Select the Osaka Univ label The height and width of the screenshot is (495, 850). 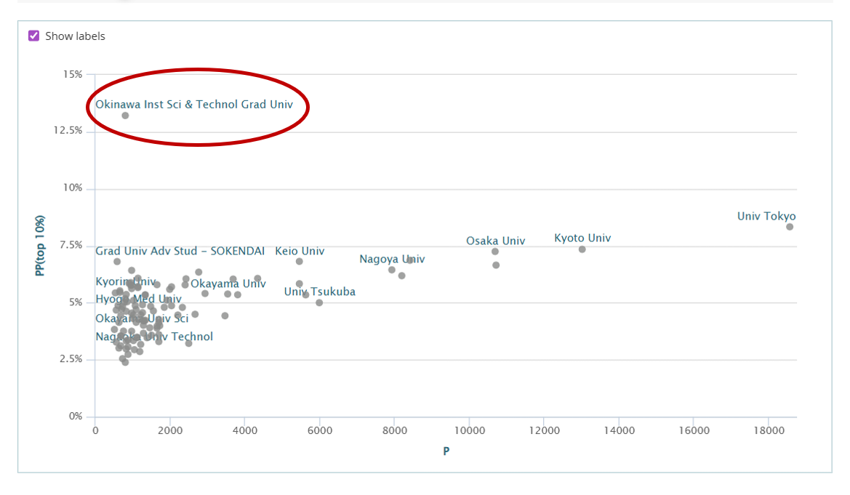click(495, 241)
